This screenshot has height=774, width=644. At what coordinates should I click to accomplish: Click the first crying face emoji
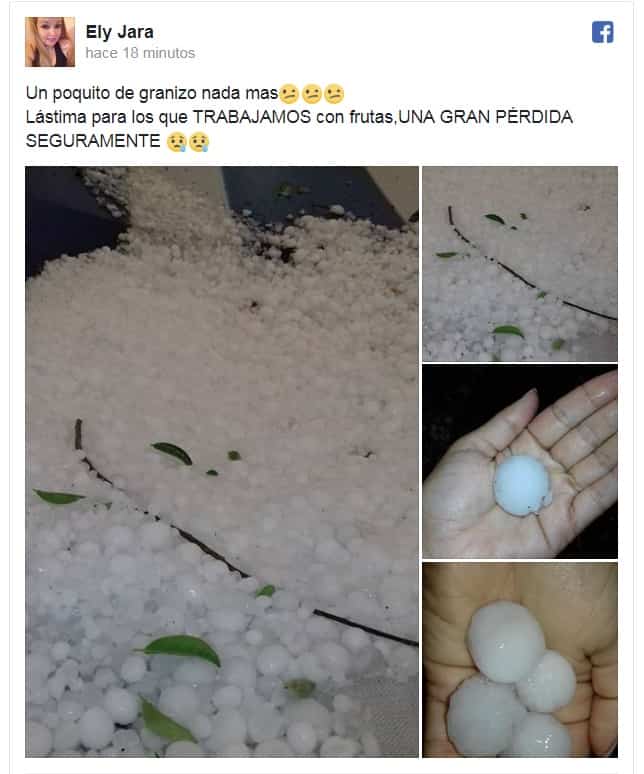(177, 142)
